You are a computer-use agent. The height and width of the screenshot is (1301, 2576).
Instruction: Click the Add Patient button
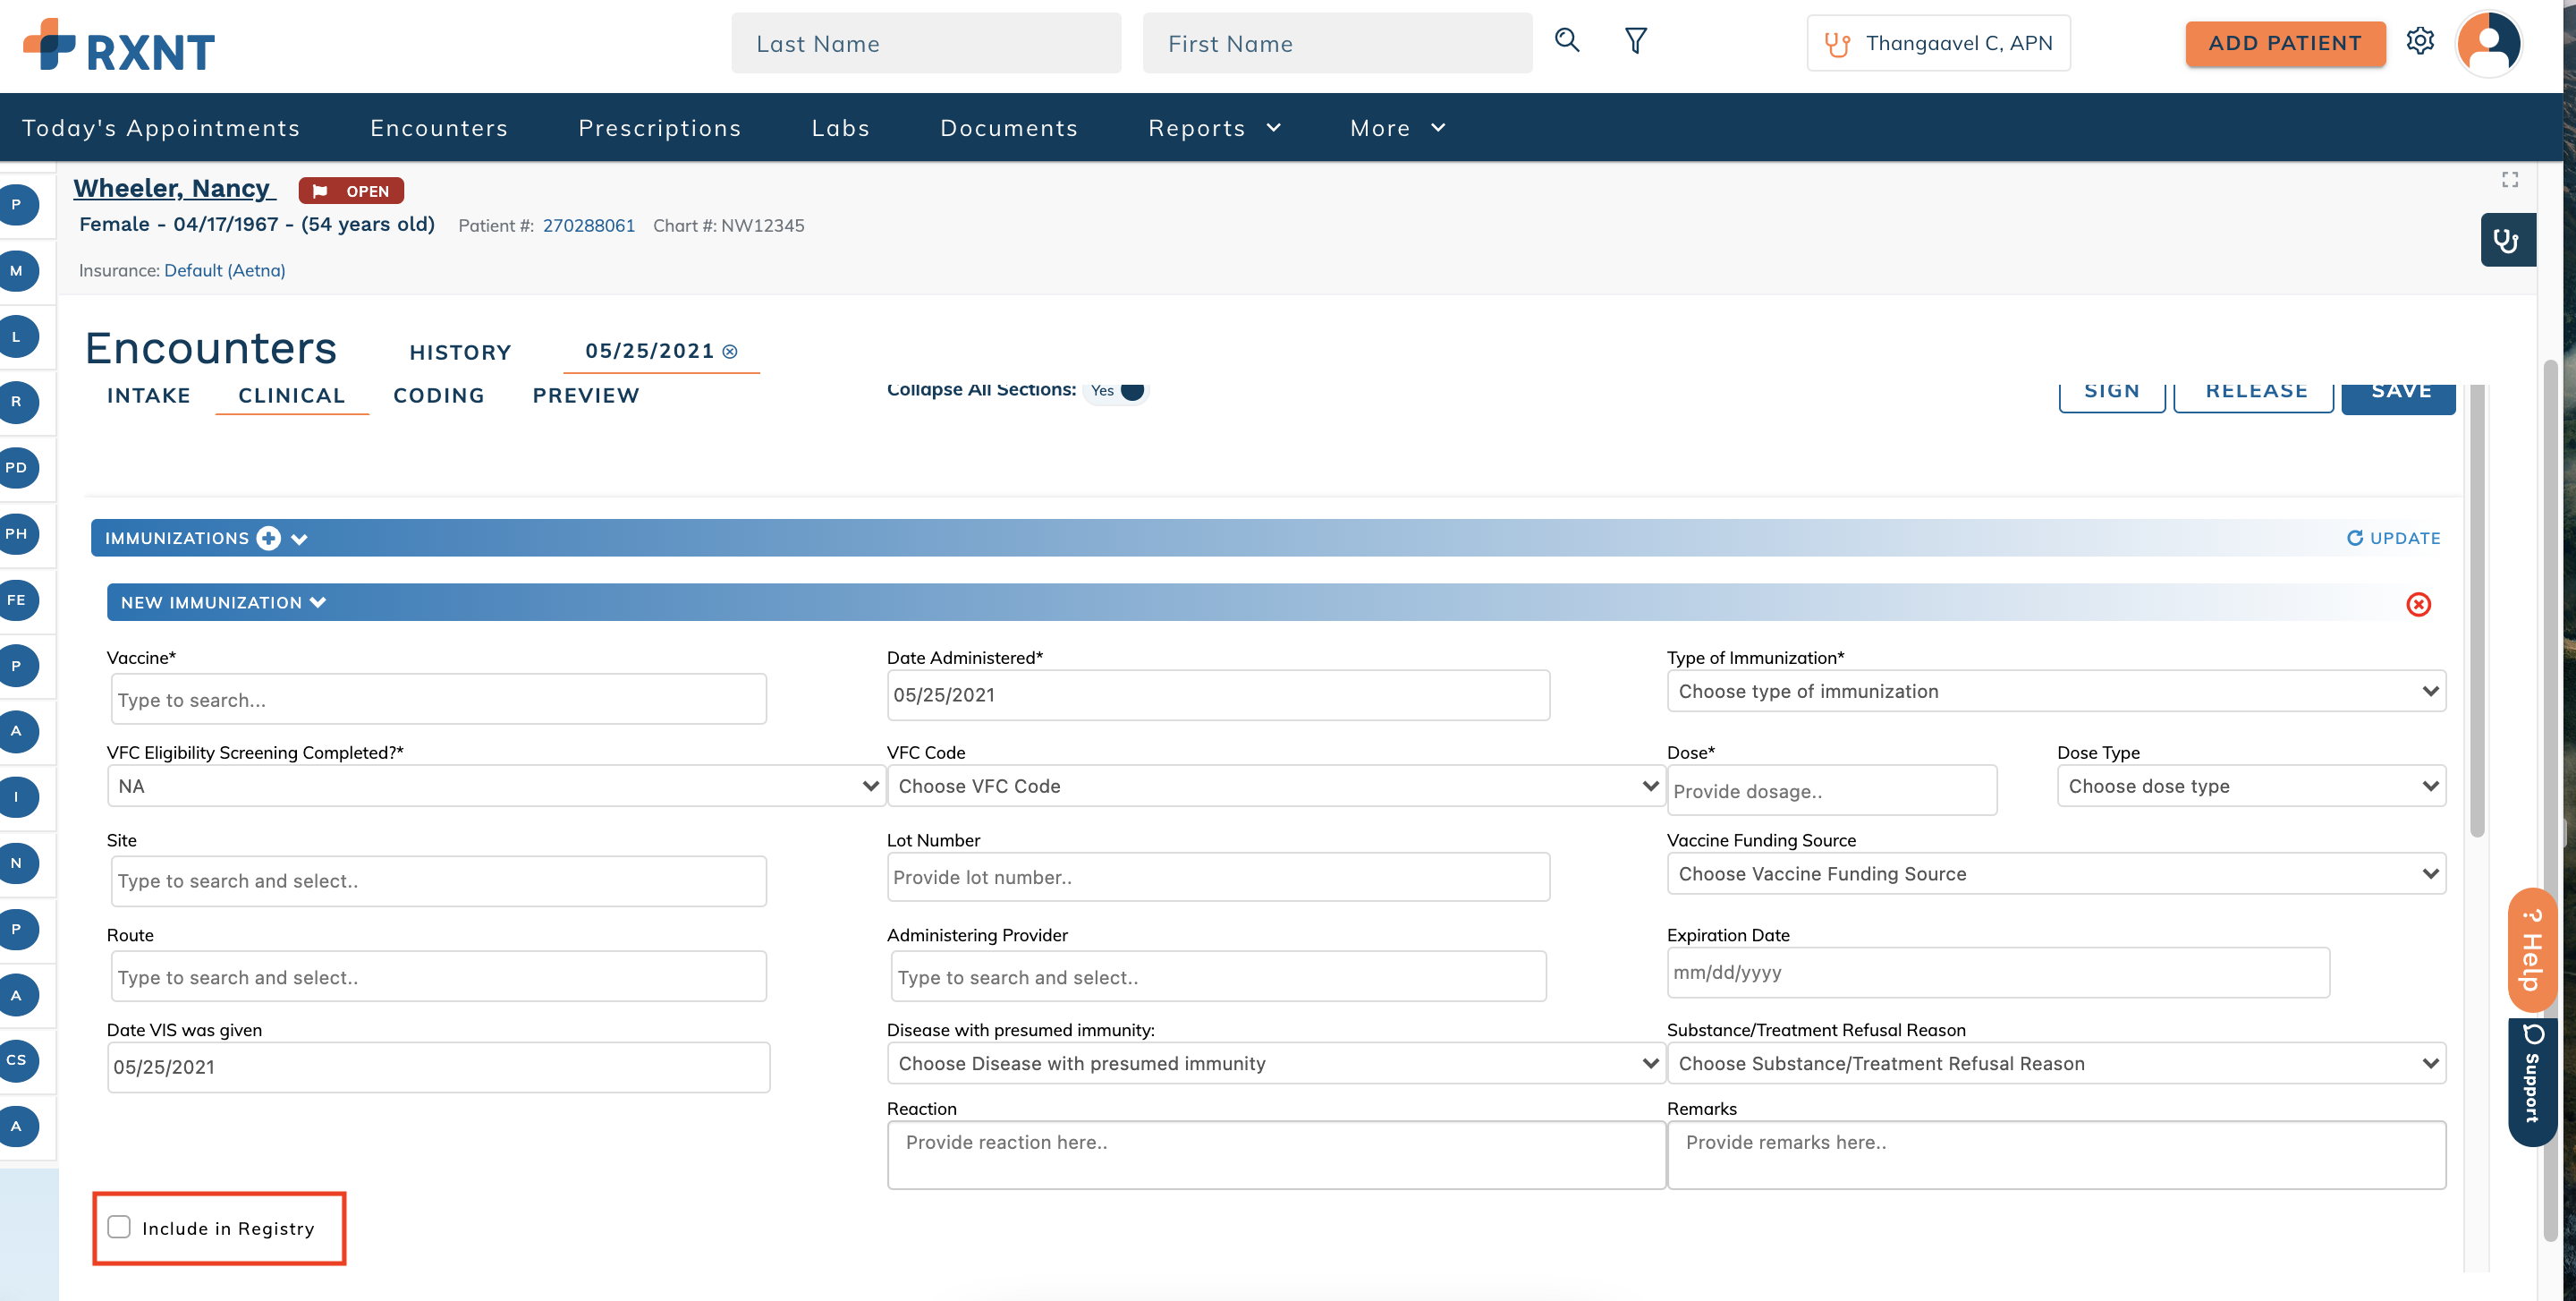click(x=2285, y=43)
